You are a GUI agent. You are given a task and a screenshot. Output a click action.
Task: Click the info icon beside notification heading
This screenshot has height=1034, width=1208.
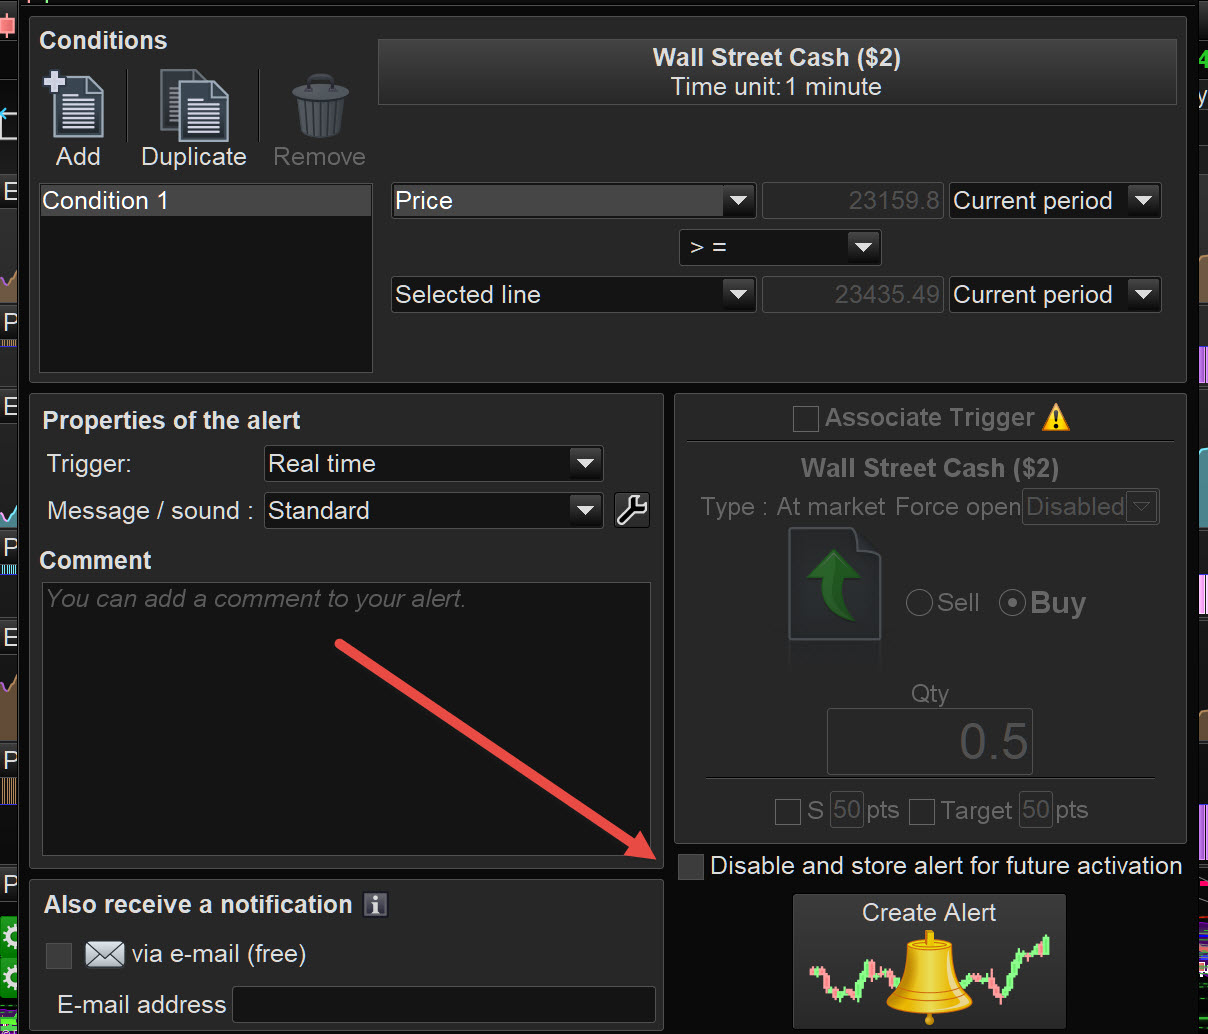(375, 905)
